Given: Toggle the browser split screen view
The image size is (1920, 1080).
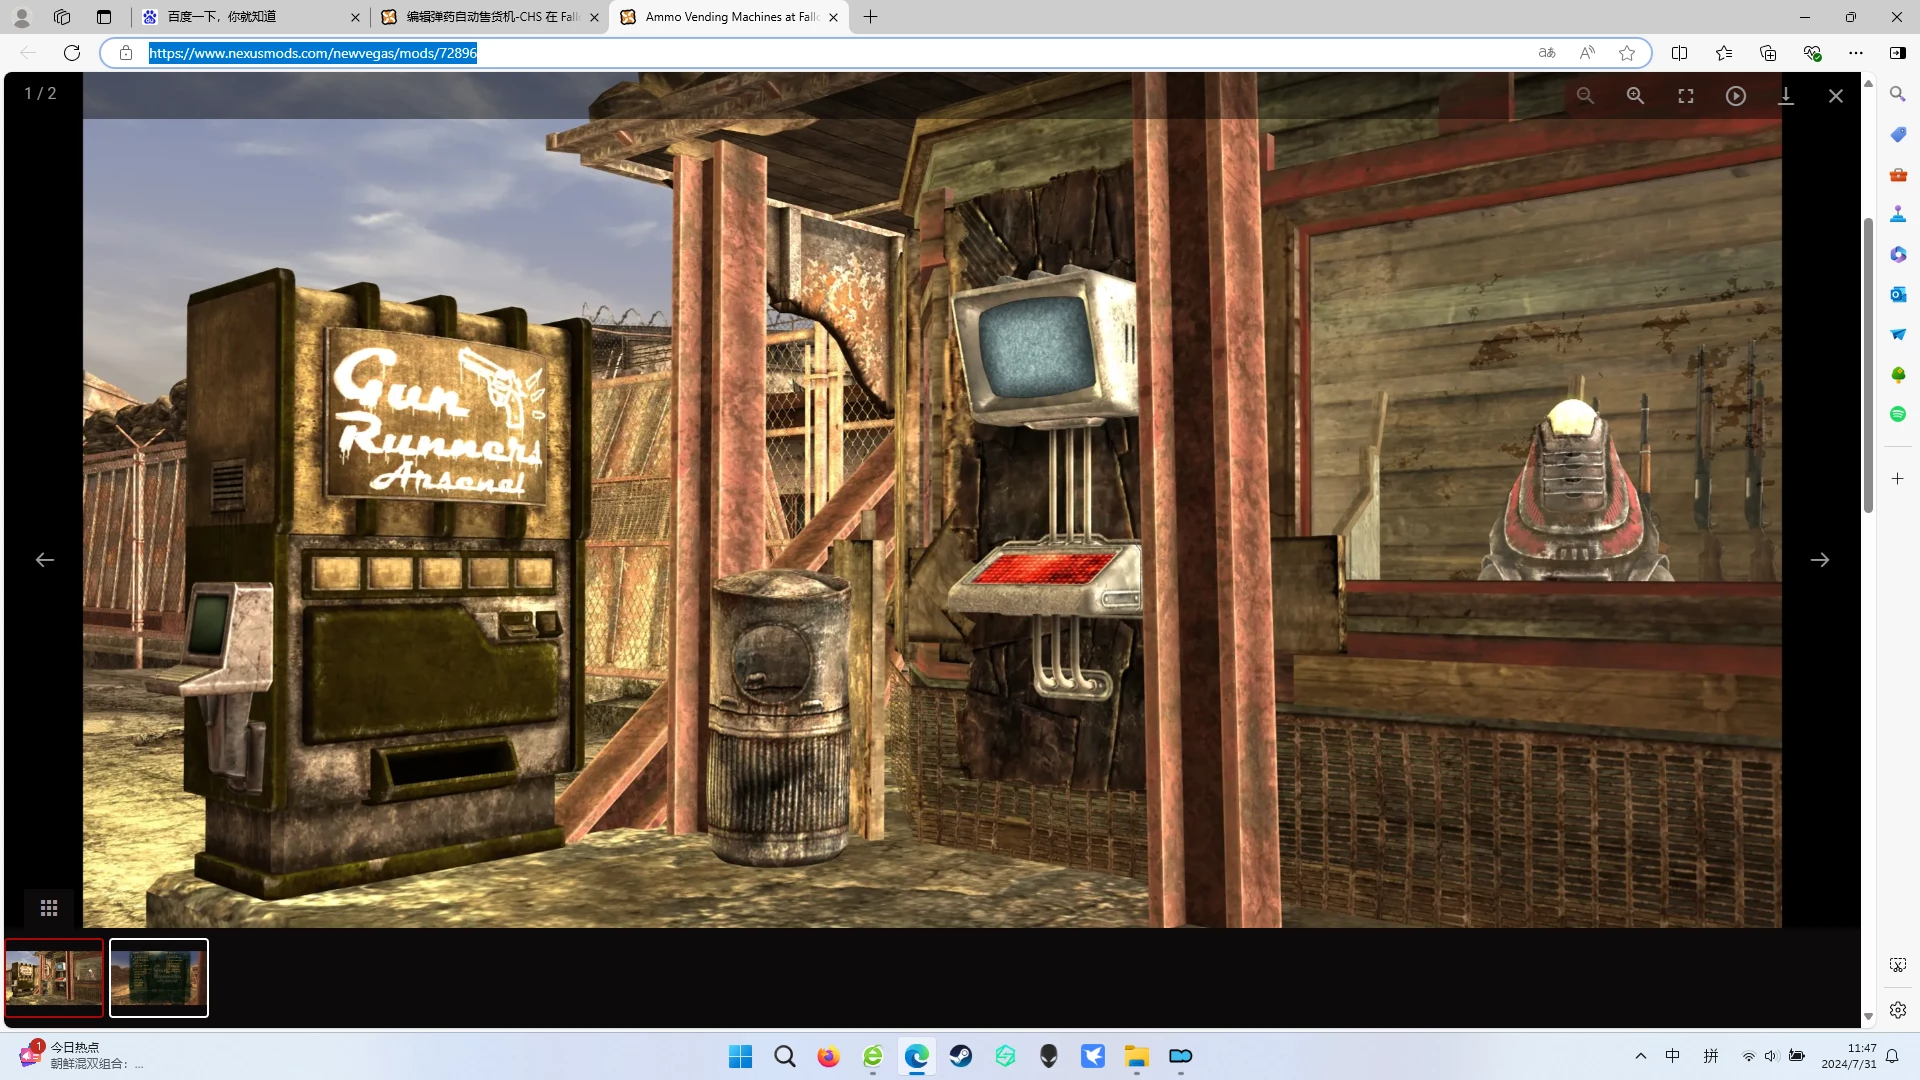Looking at the screenshot, I should coord(1680,53).
